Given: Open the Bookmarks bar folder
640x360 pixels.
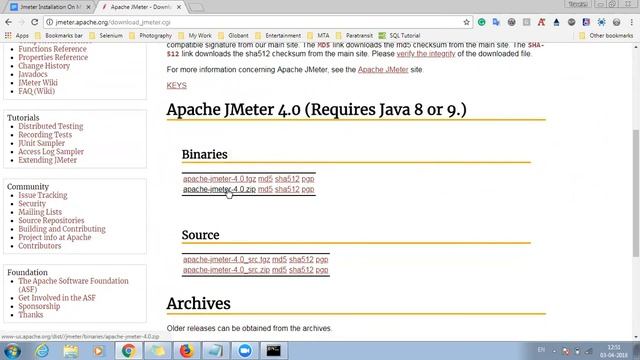Looking at the screenshot, I should click(x=59, y=36).
